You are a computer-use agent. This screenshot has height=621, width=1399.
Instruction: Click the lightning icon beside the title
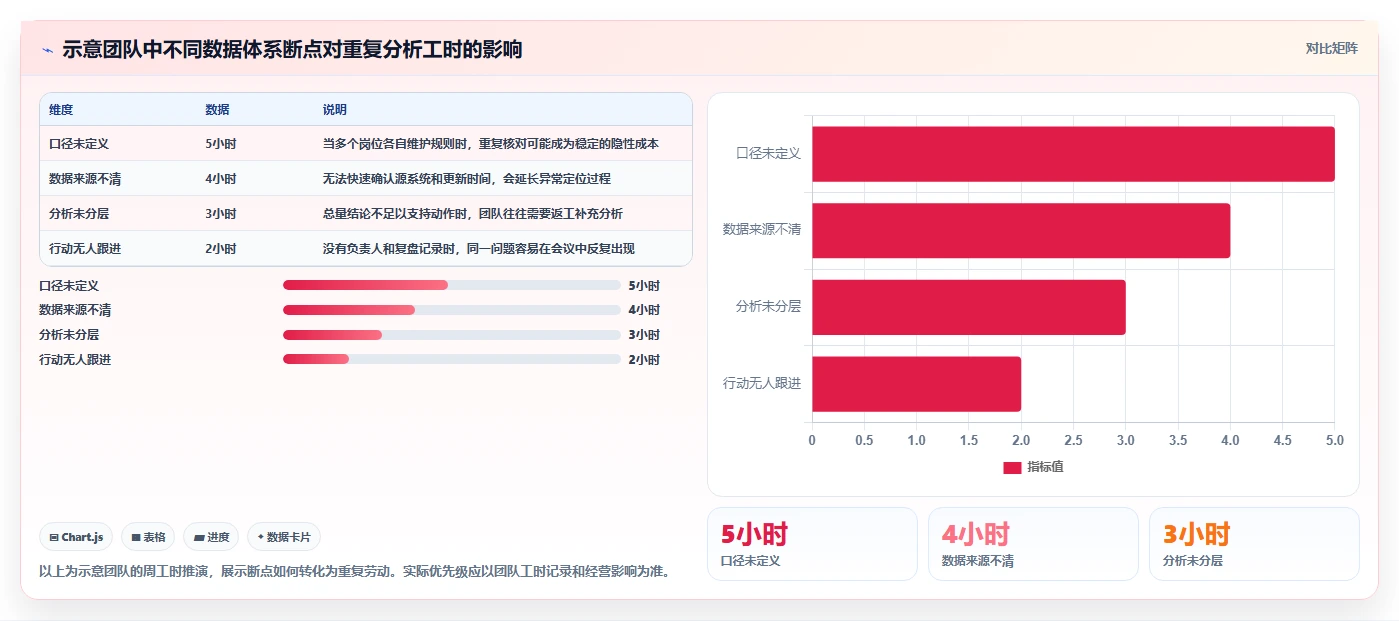point(47,50)
